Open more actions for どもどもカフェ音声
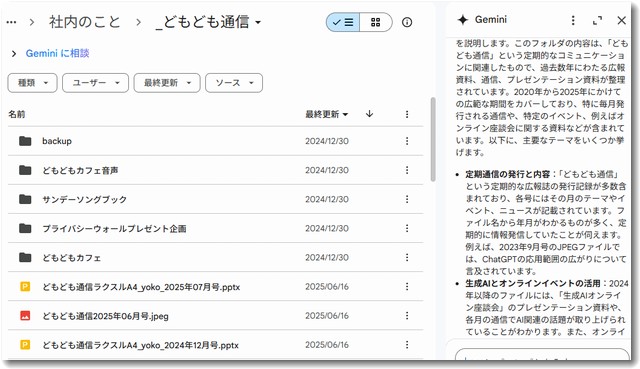 407,170
